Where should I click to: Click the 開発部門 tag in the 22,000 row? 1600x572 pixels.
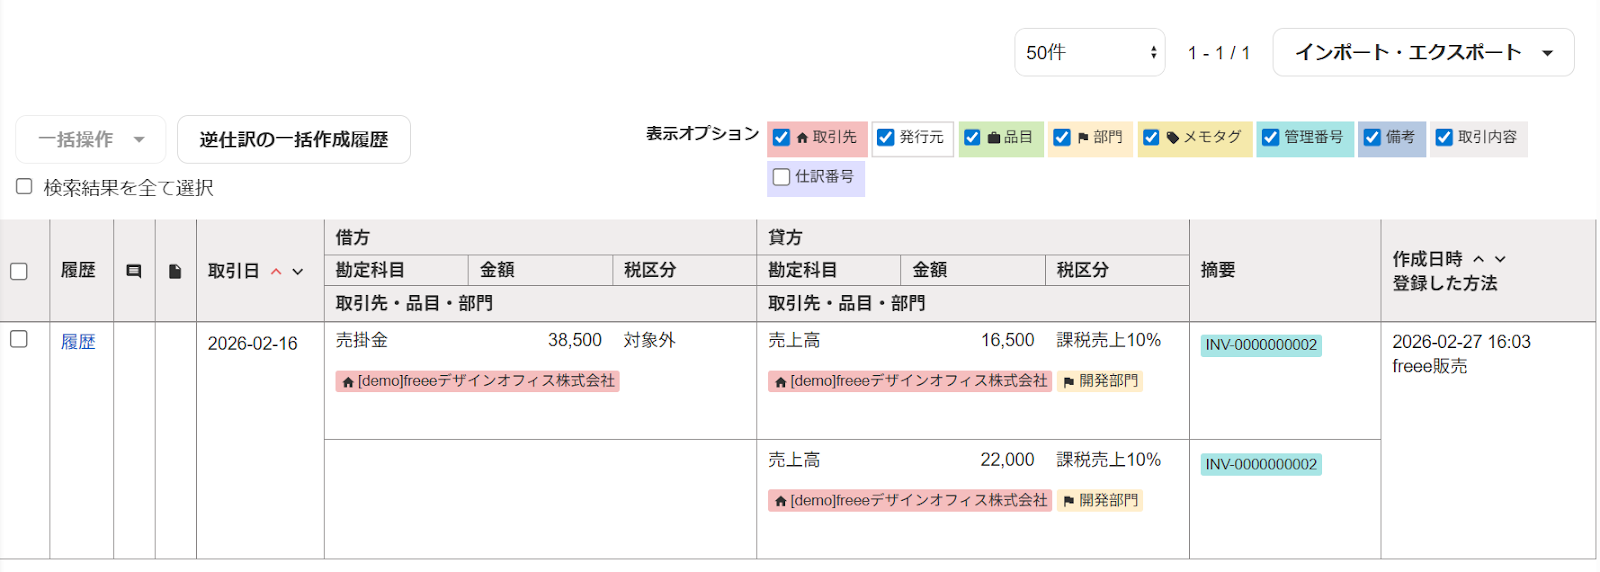pos(1100,500)
